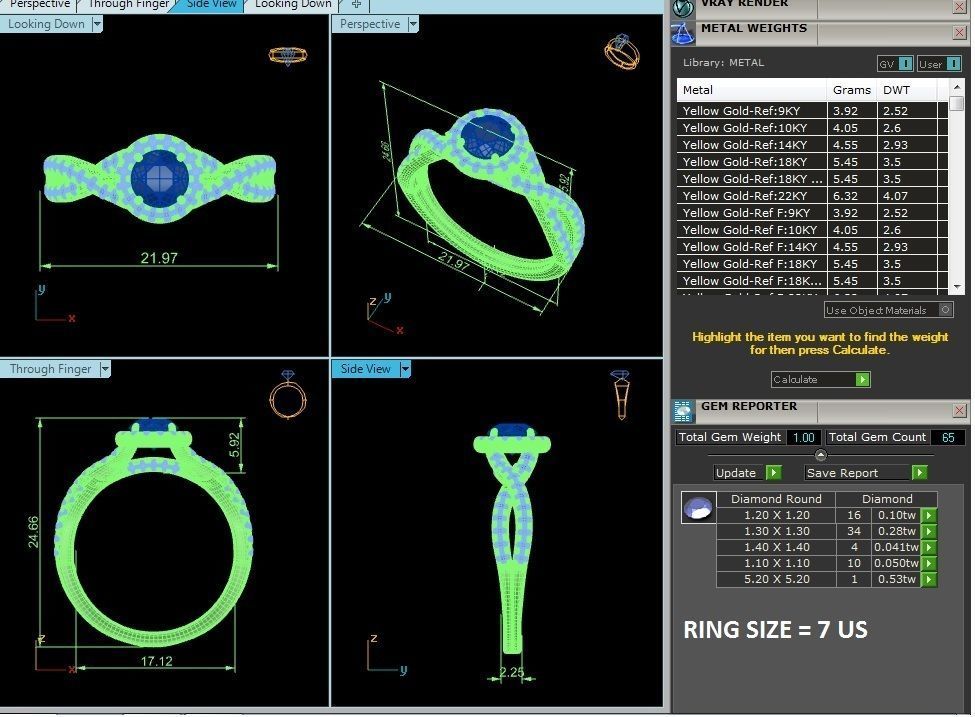This screenshot has width=975, height=717.
Task: Click the Diamond Round column header
Action: point(776,499)
